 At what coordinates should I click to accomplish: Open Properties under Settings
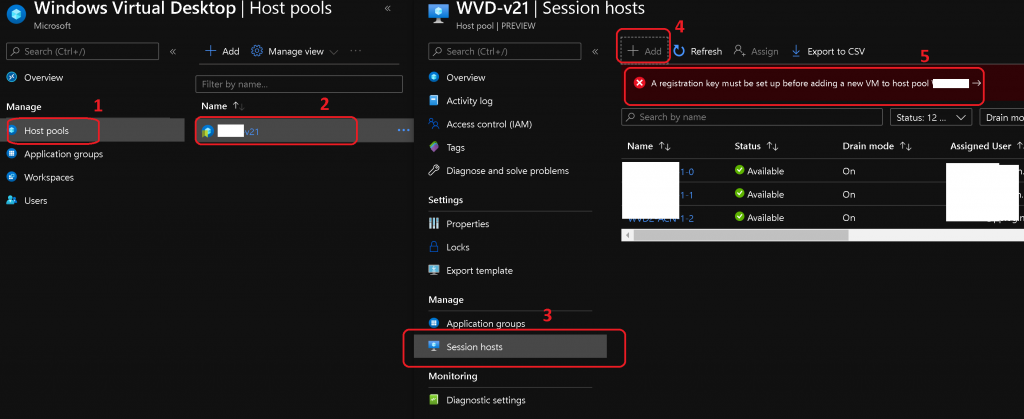pos(468,224)
